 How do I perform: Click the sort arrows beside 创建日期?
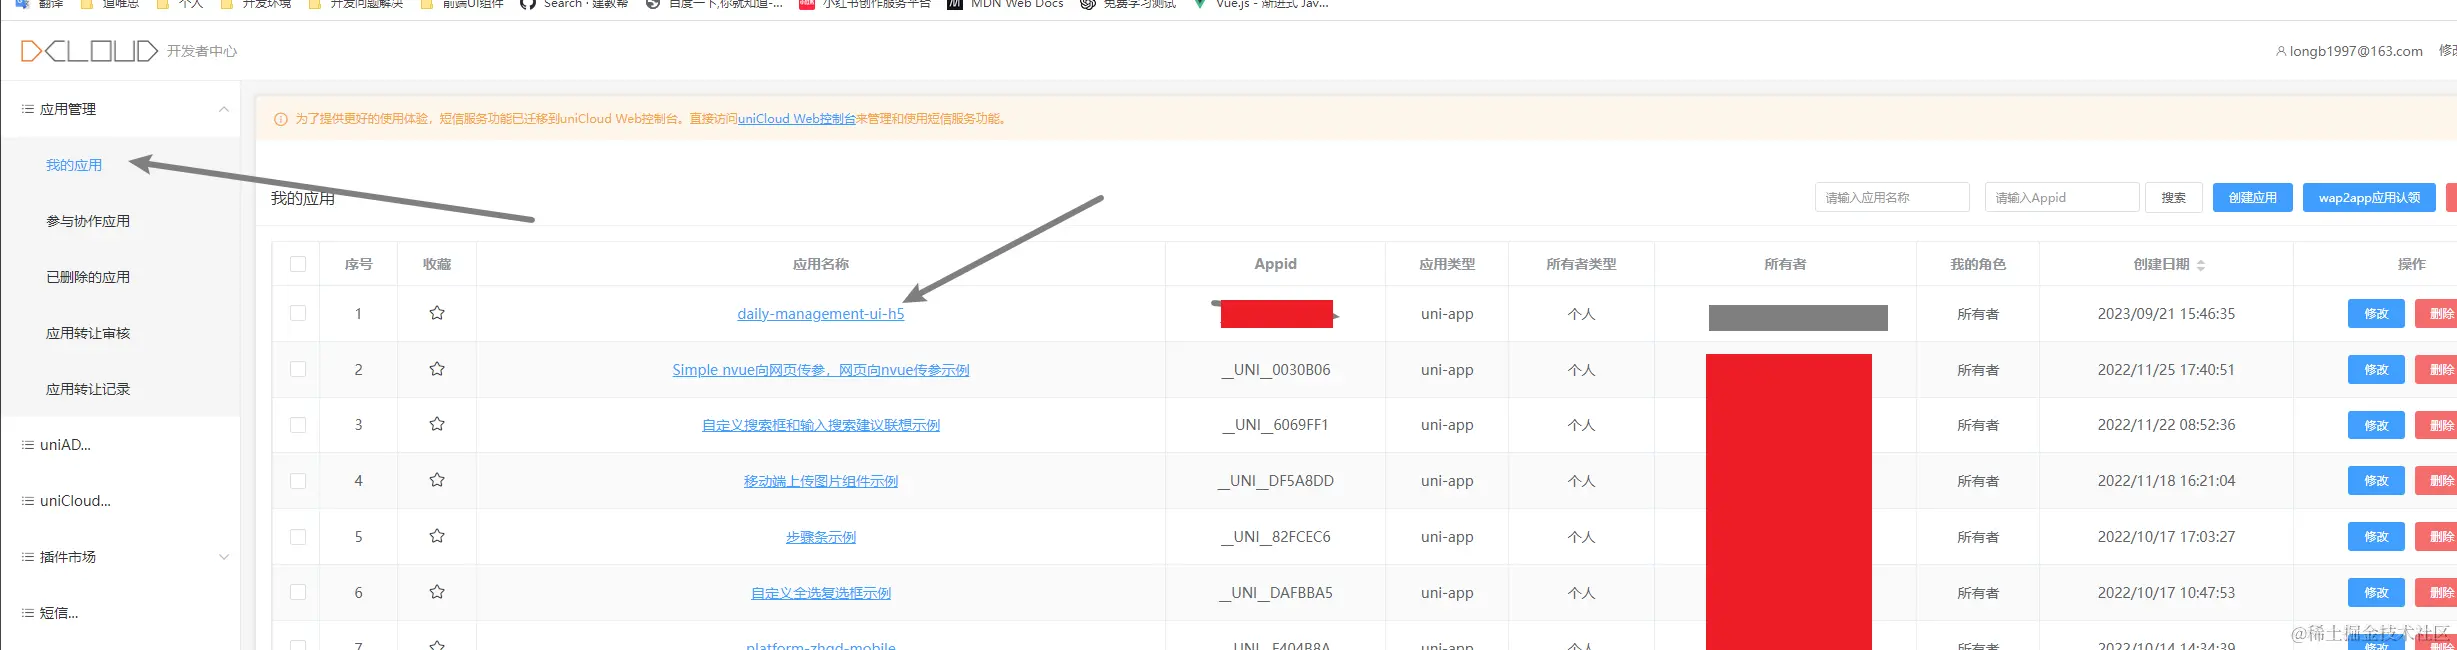[2201, 265]
